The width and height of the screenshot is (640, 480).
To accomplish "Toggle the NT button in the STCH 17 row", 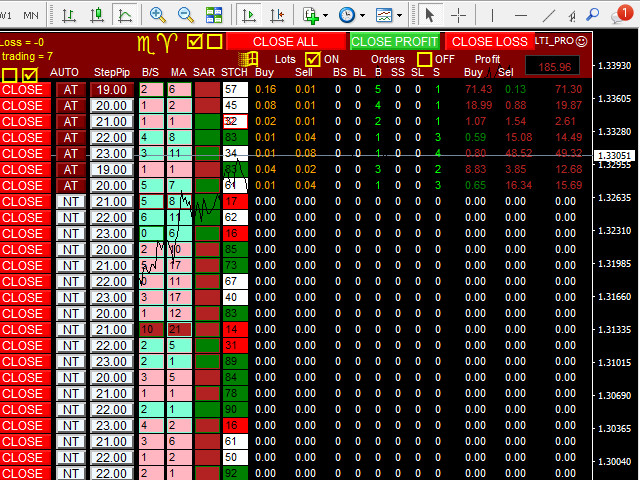I will pos(71,202).
